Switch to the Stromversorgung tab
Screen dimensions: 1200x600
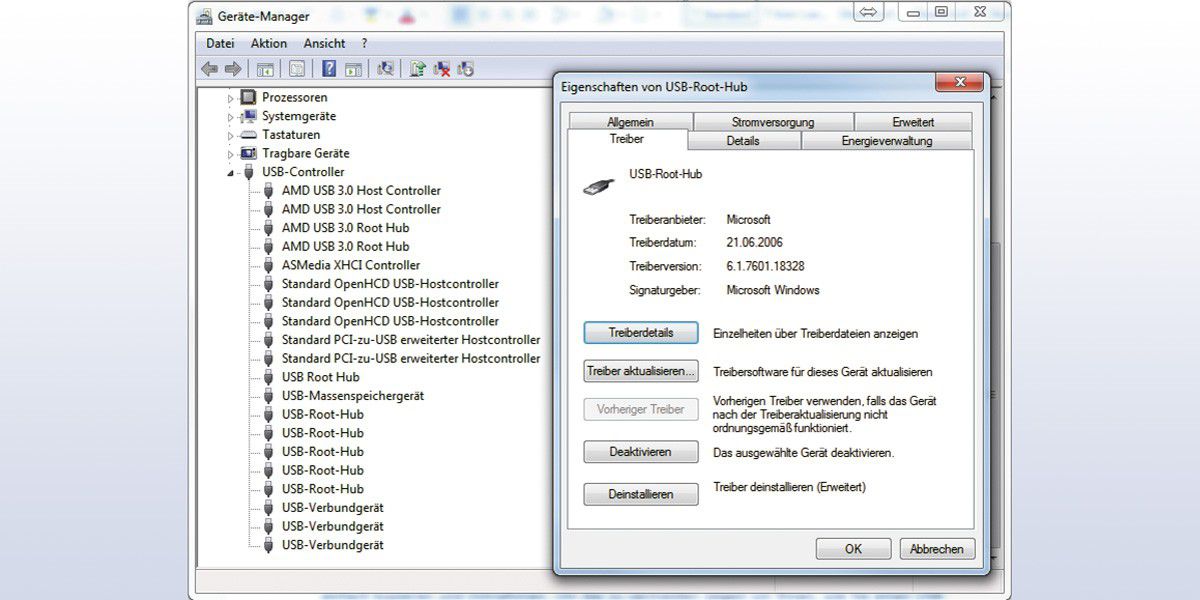pyautogui.click(x=773, y=122)
